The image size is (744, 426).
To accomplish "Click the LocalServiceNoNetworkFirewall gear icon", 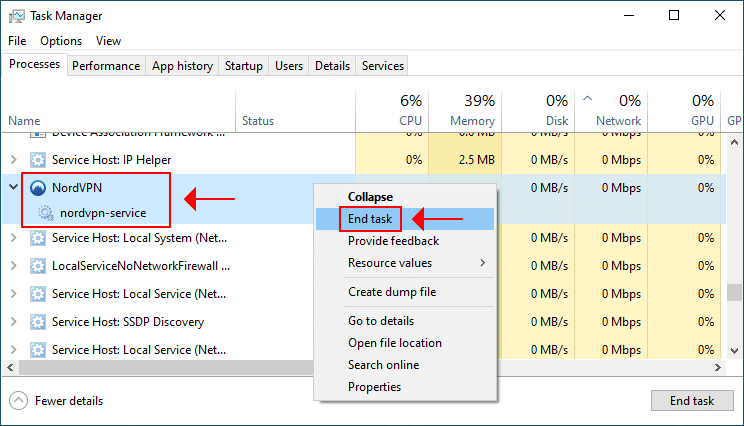I will 39,266.
